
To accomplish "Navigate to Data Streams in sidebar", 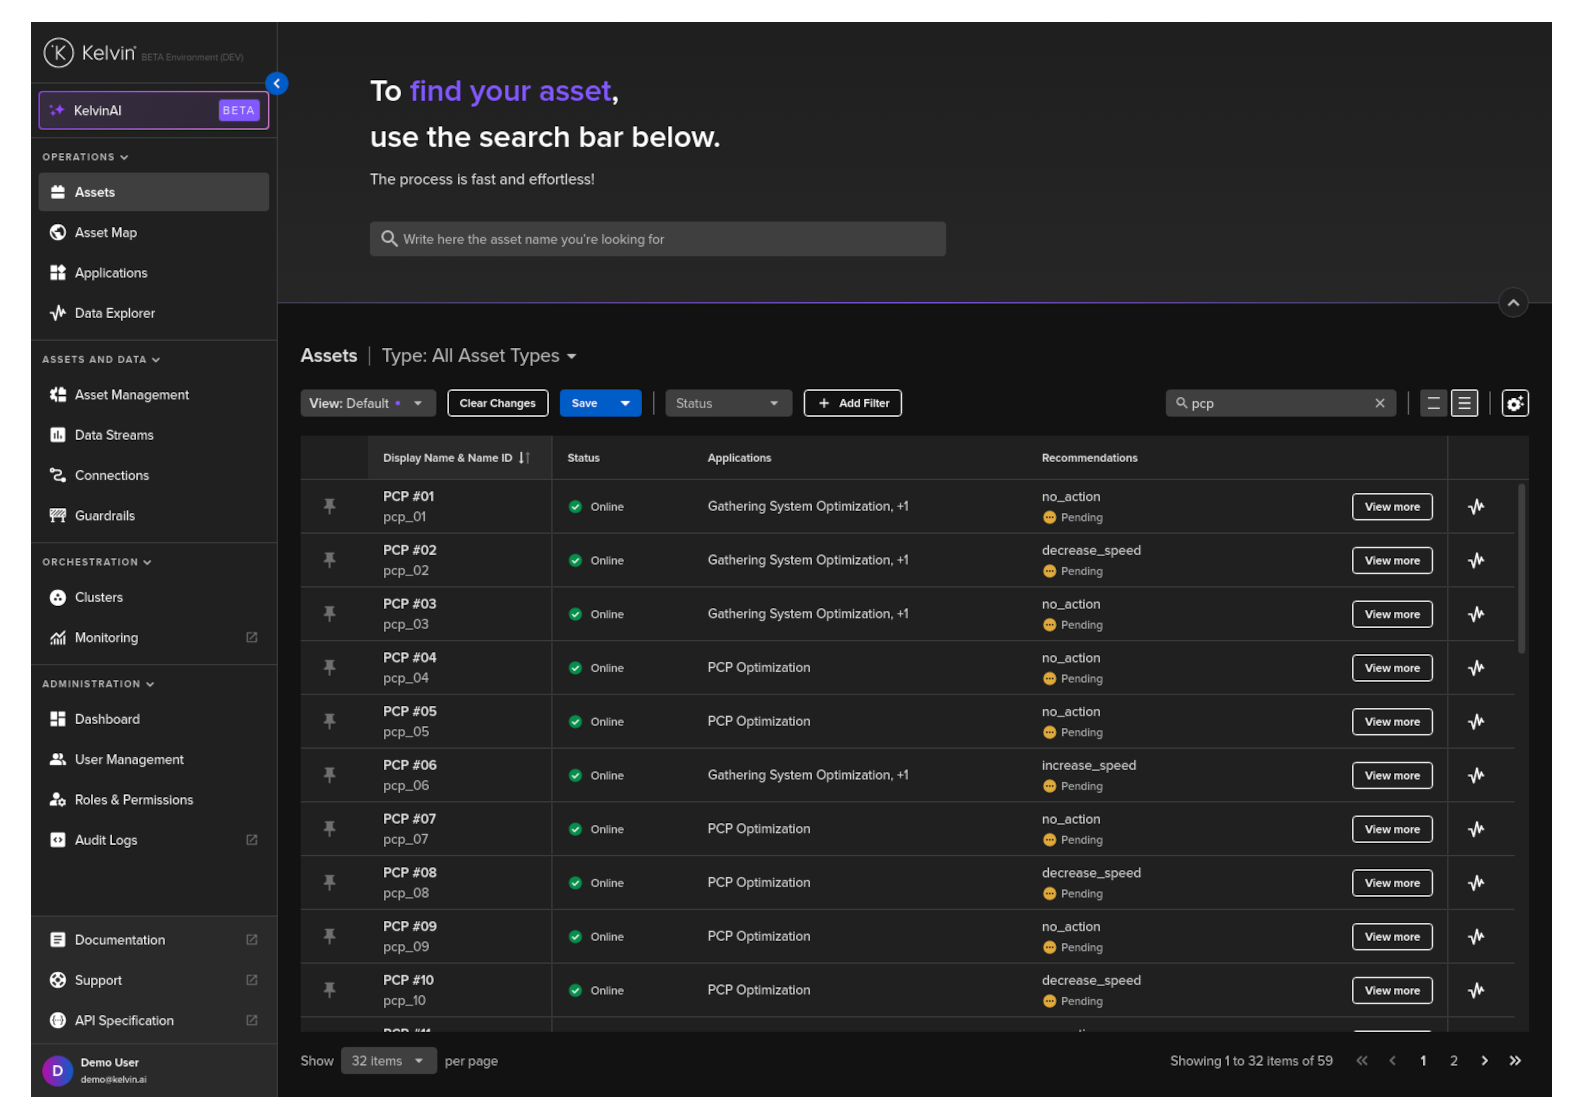I will 114,435.
